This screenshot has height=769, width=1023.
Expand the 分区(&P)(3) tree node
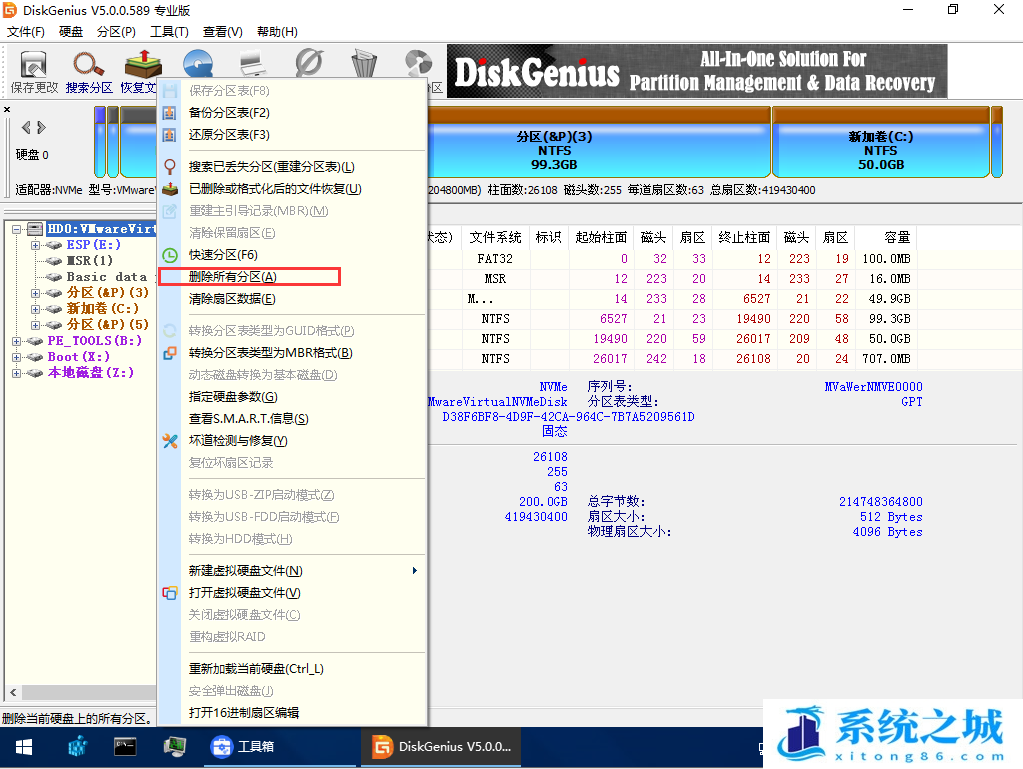pos(35,293)
